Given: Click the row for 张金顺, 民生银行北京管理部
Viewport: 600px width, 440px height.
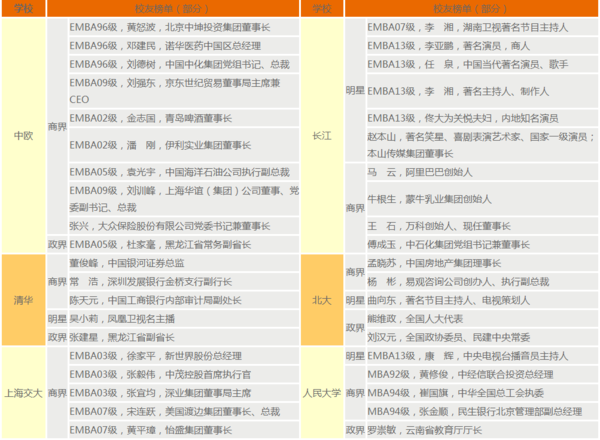Looking at the screenshot, I should coord(482,412).
